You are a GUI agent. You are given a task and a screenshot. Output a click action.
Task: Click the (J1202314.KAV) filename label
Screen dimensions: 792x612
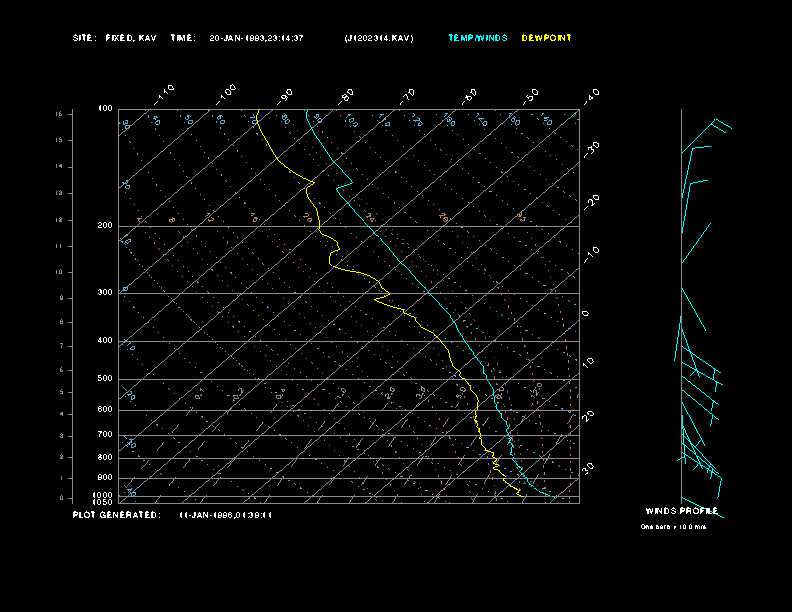[x=378, y=38]
